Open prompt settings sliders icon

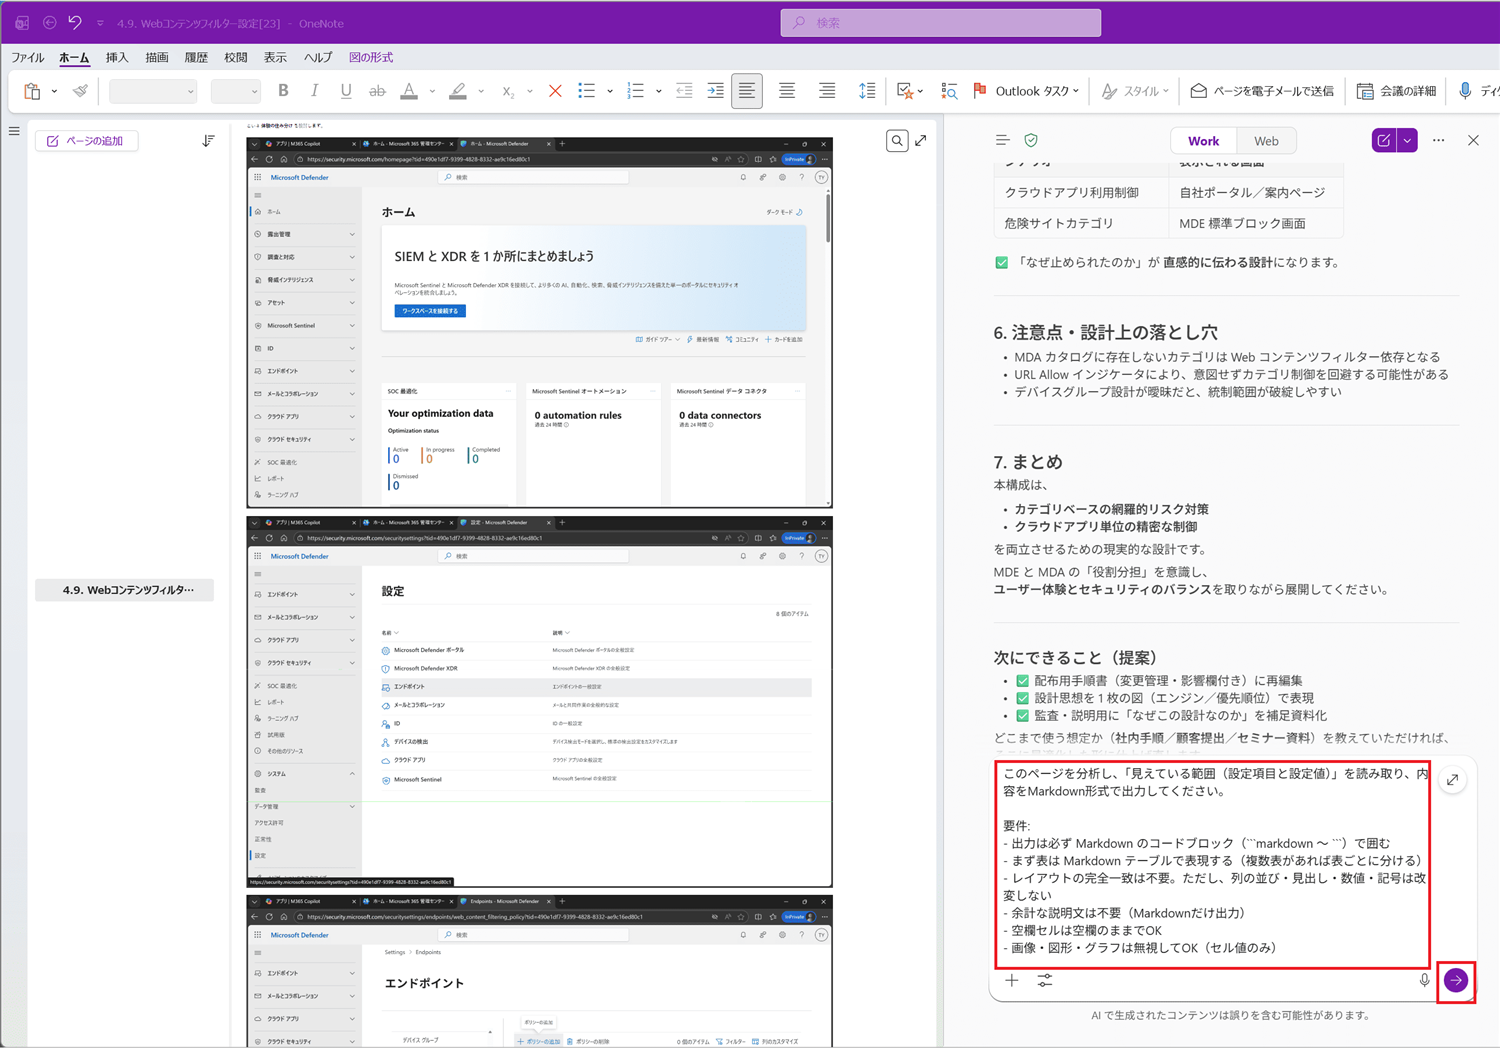coord(1045,981)
